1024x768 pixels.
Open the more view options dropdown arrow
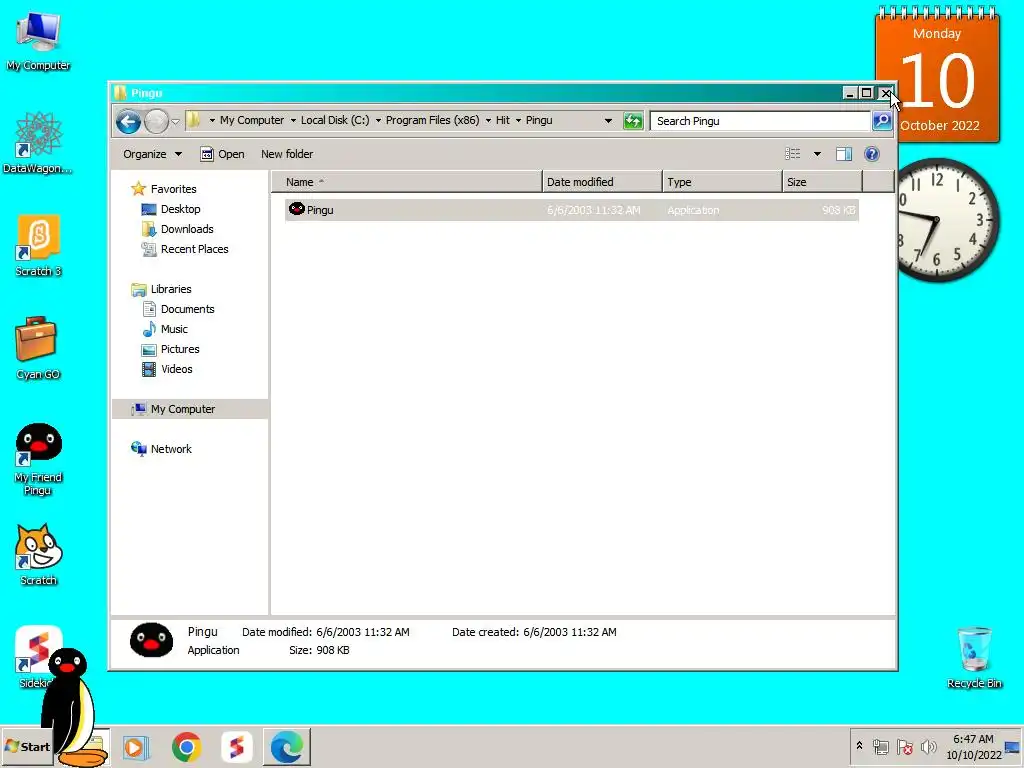tap(817, 154)
